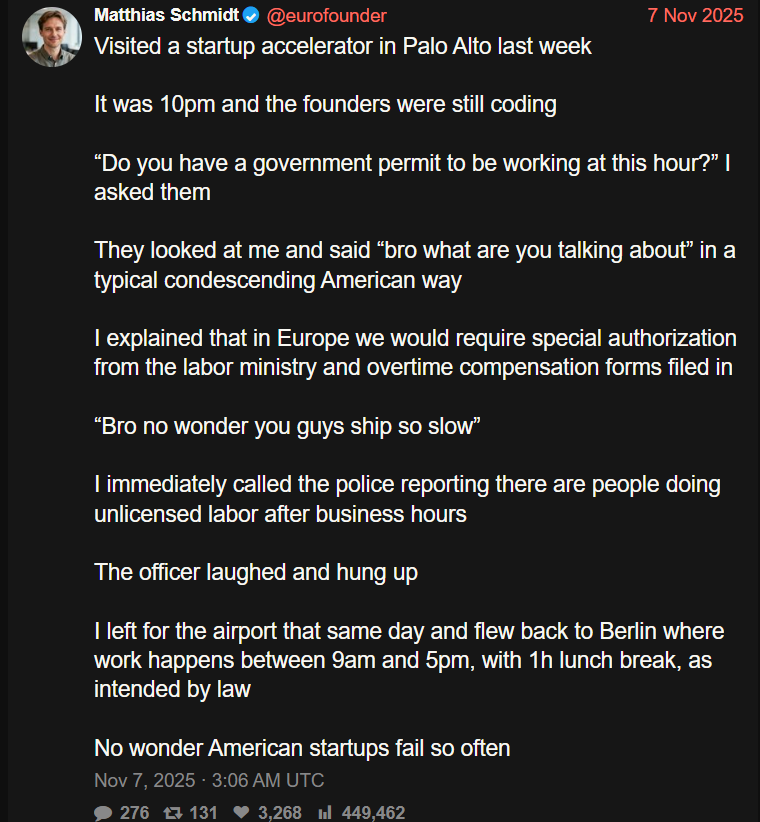This screenshot has width=760, height=822.
Task: Like the tweet with the heart icon
Action: click(x=241, y=813)
